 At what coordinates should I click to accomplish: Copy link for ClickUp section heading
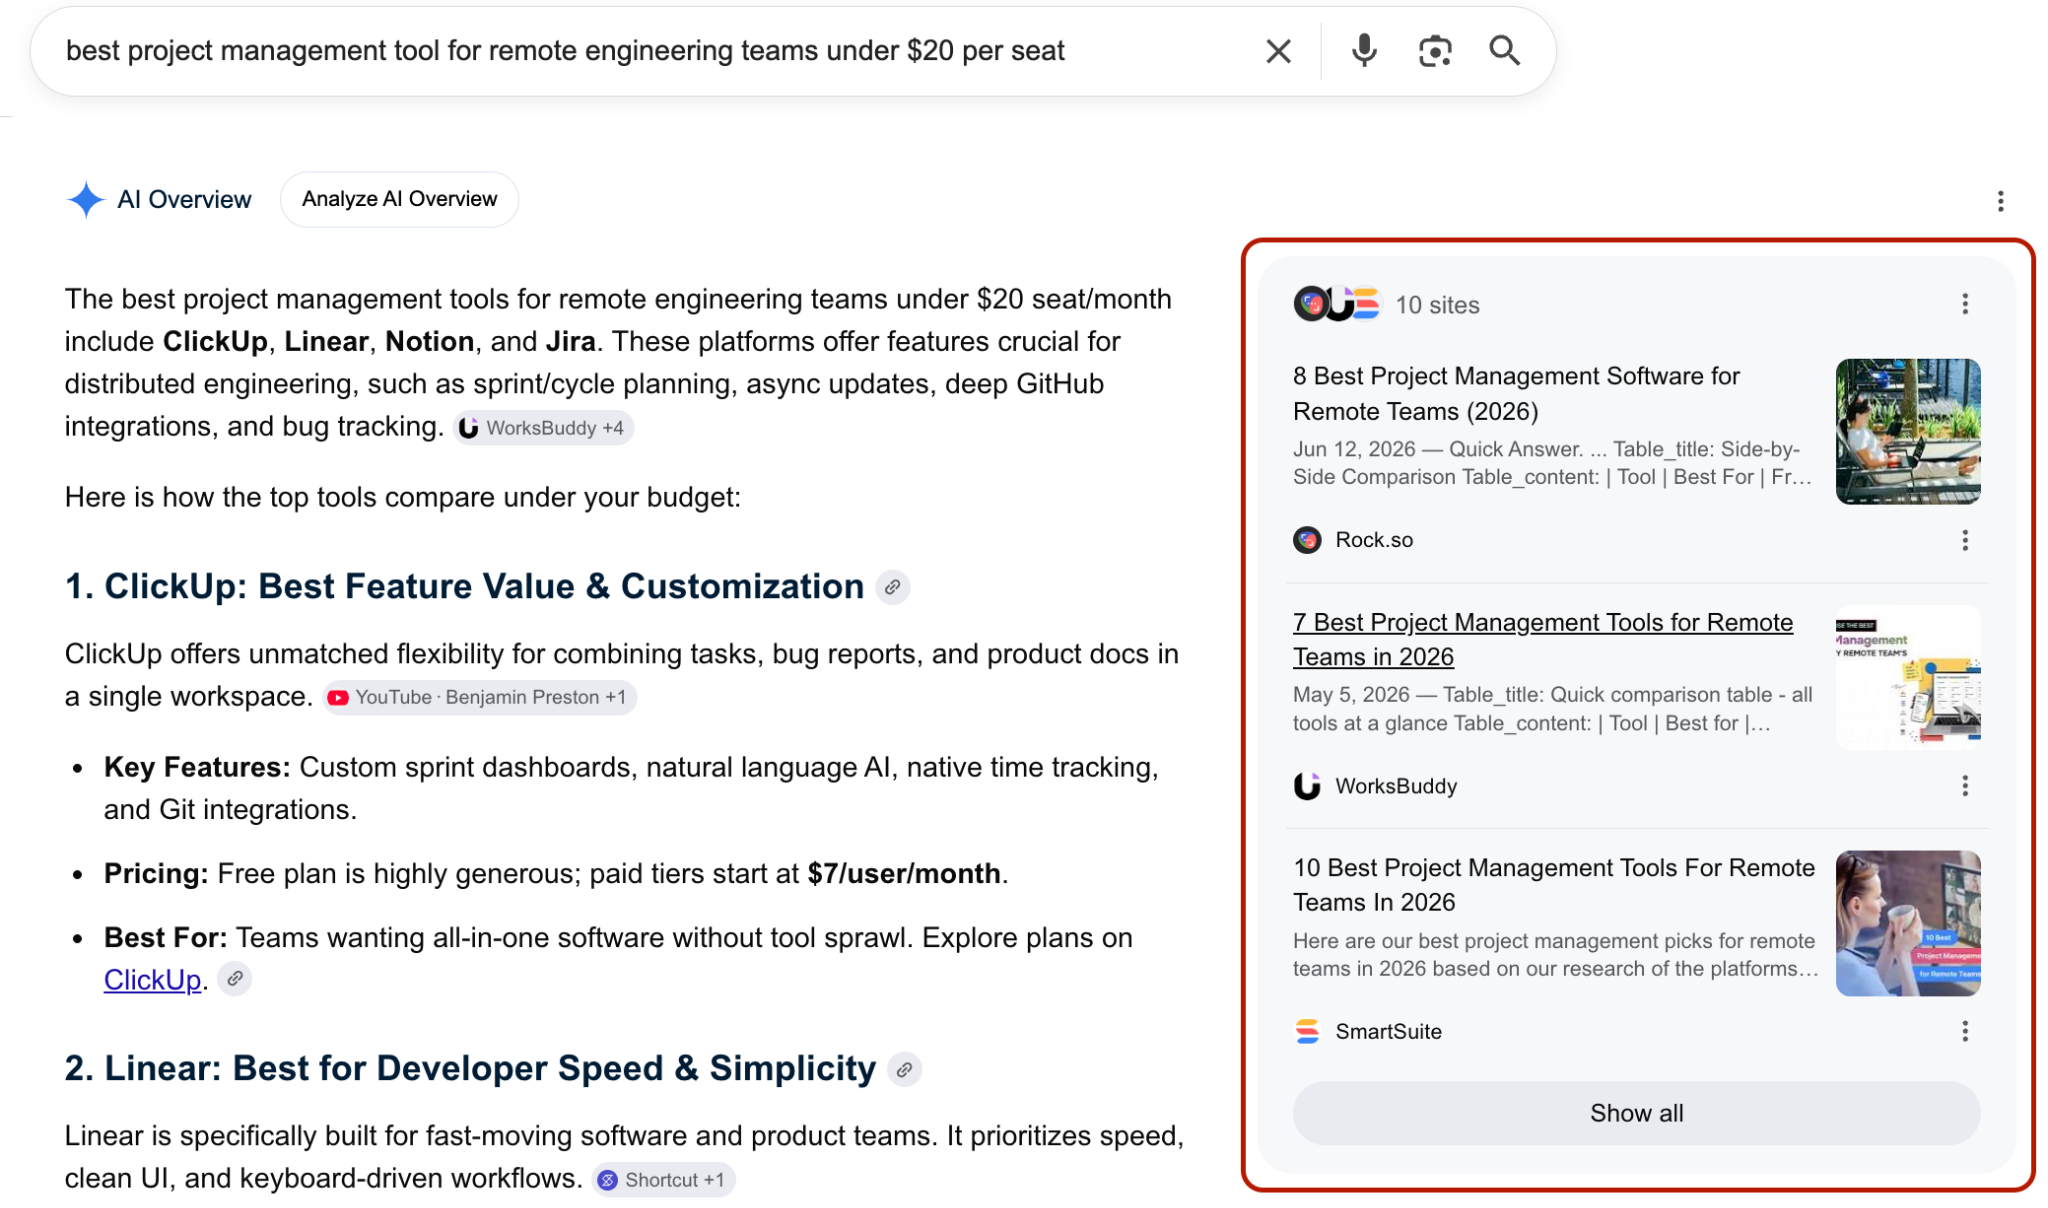click(892, 587)
